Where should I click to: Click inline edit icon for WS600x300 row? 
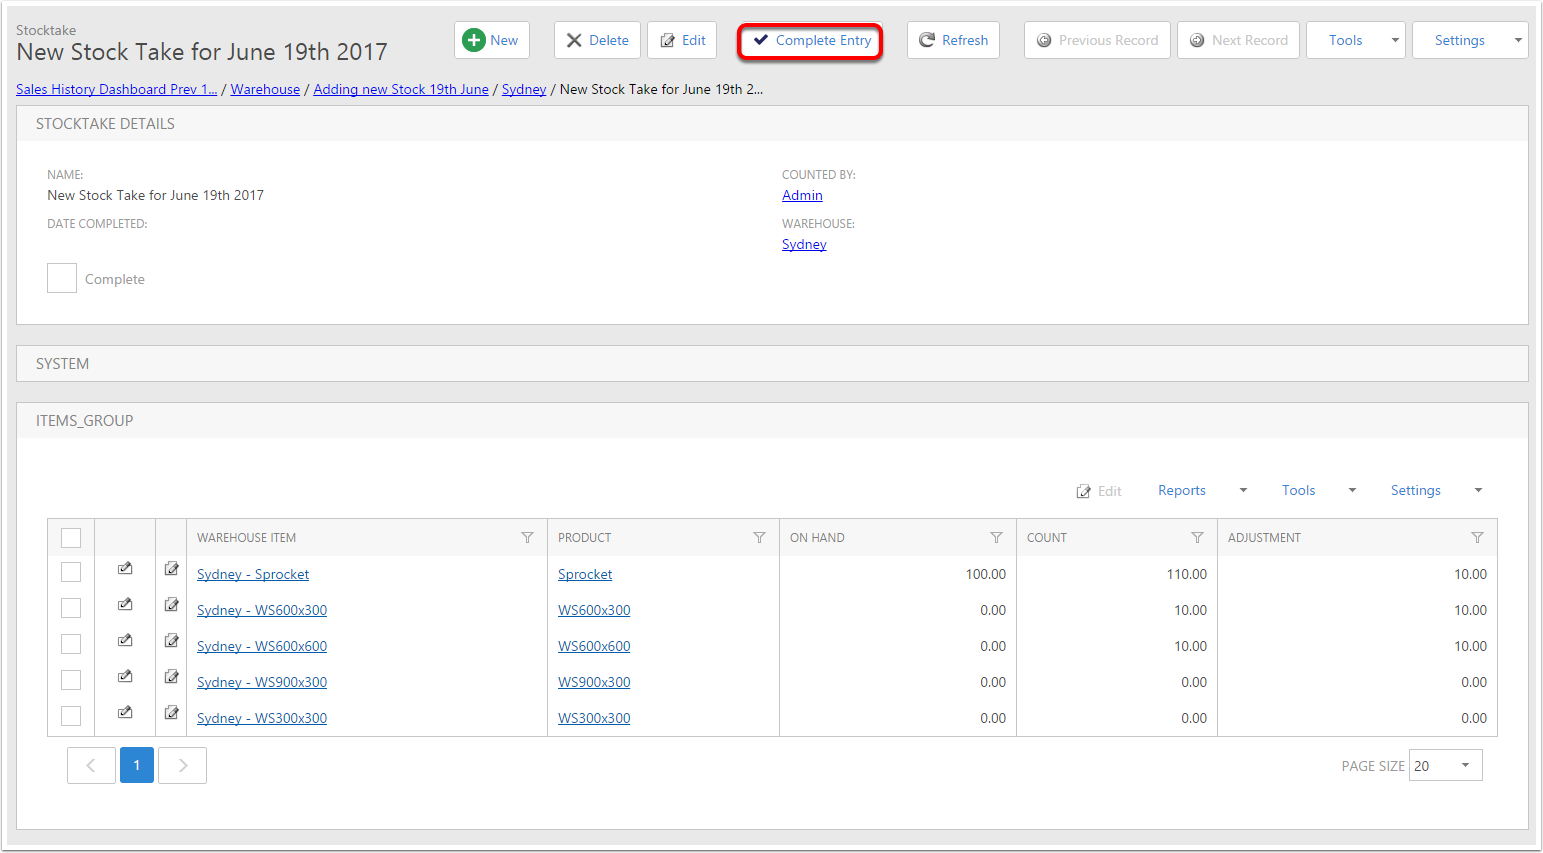pyautogui.click(x=125, y=605)
